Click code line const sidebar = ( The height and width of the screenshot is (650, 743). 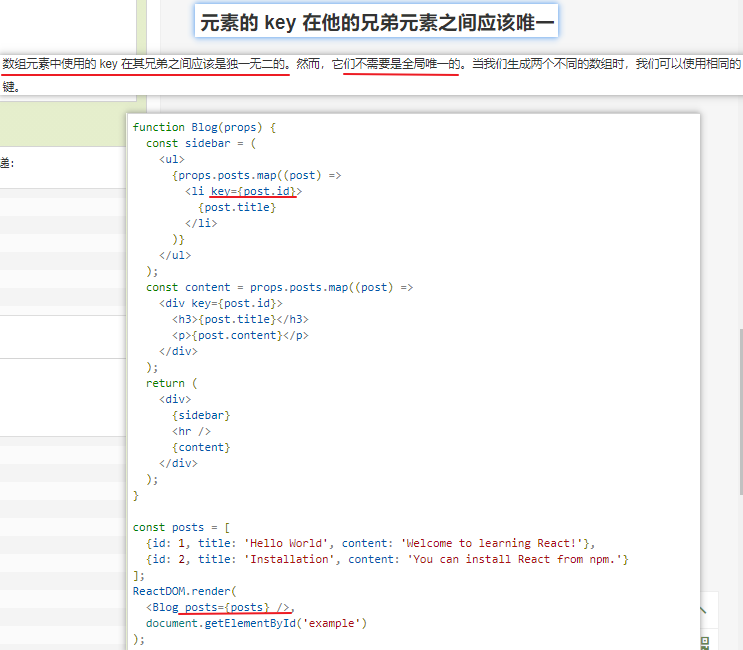coord(201,143)
